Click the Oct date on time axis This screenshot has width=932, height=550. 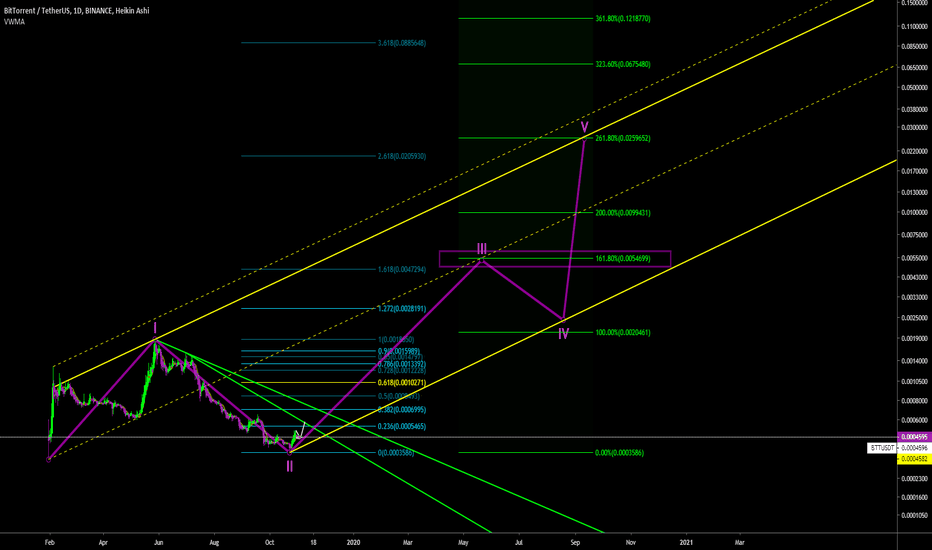click(x=269, y=542)
